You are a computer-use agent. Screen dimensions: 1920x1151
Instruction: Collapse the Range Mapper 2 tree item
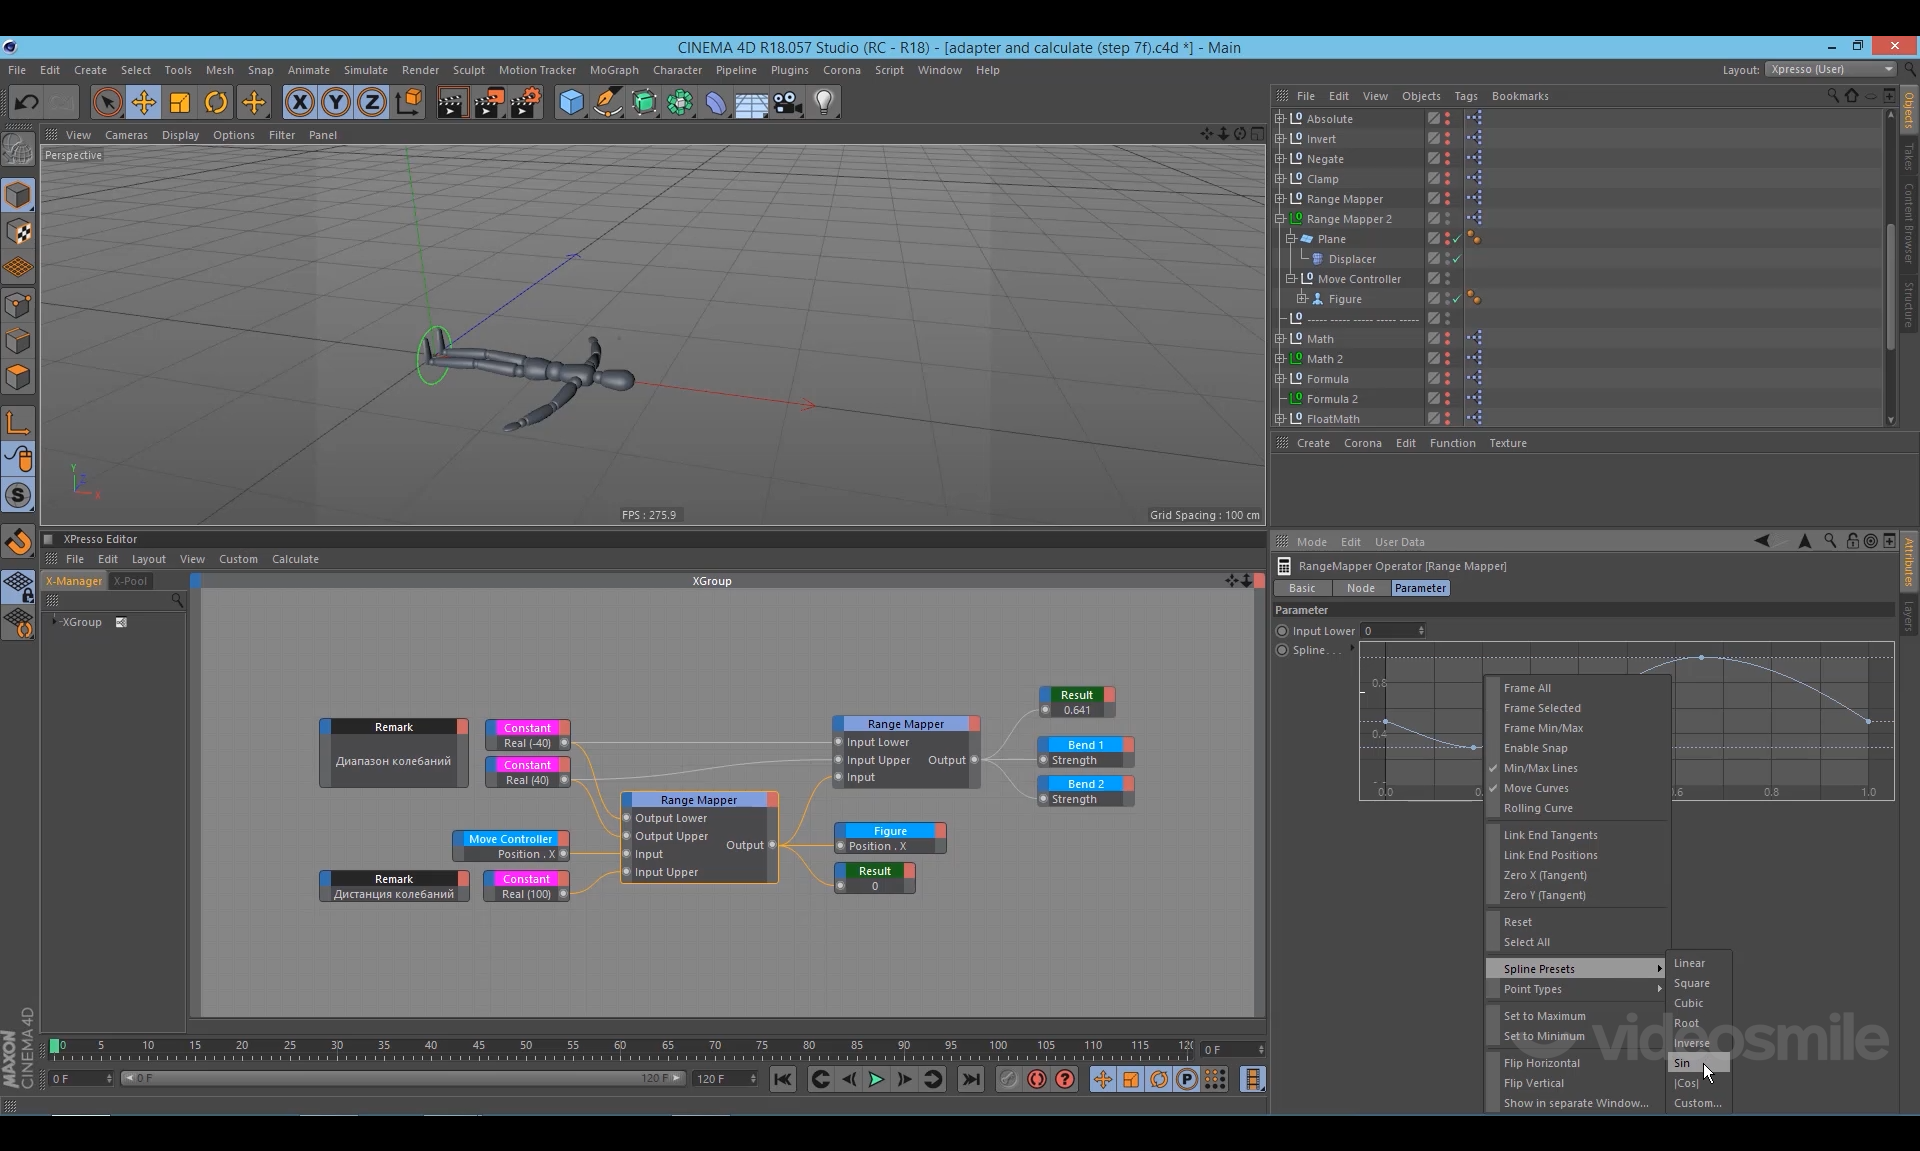pyautogui.click(x=1280, y=219)
